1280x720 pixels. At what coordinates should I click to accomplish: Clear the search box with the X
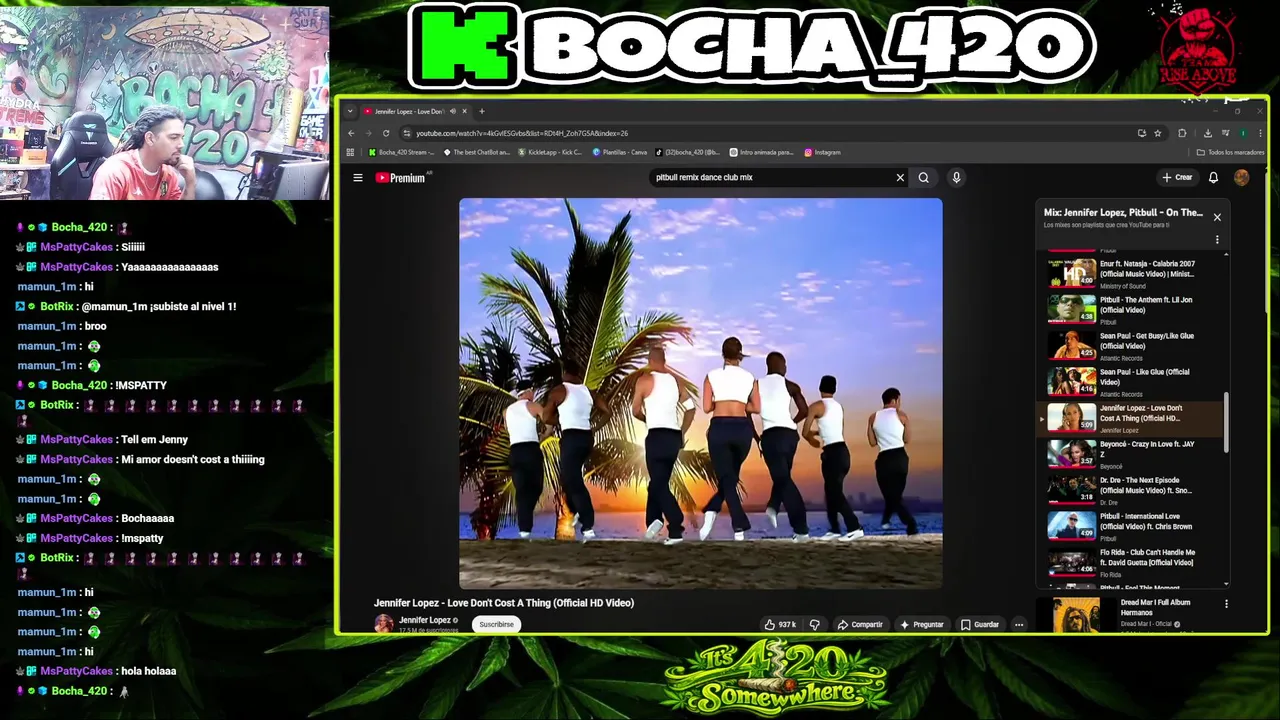tap(900, 178)
